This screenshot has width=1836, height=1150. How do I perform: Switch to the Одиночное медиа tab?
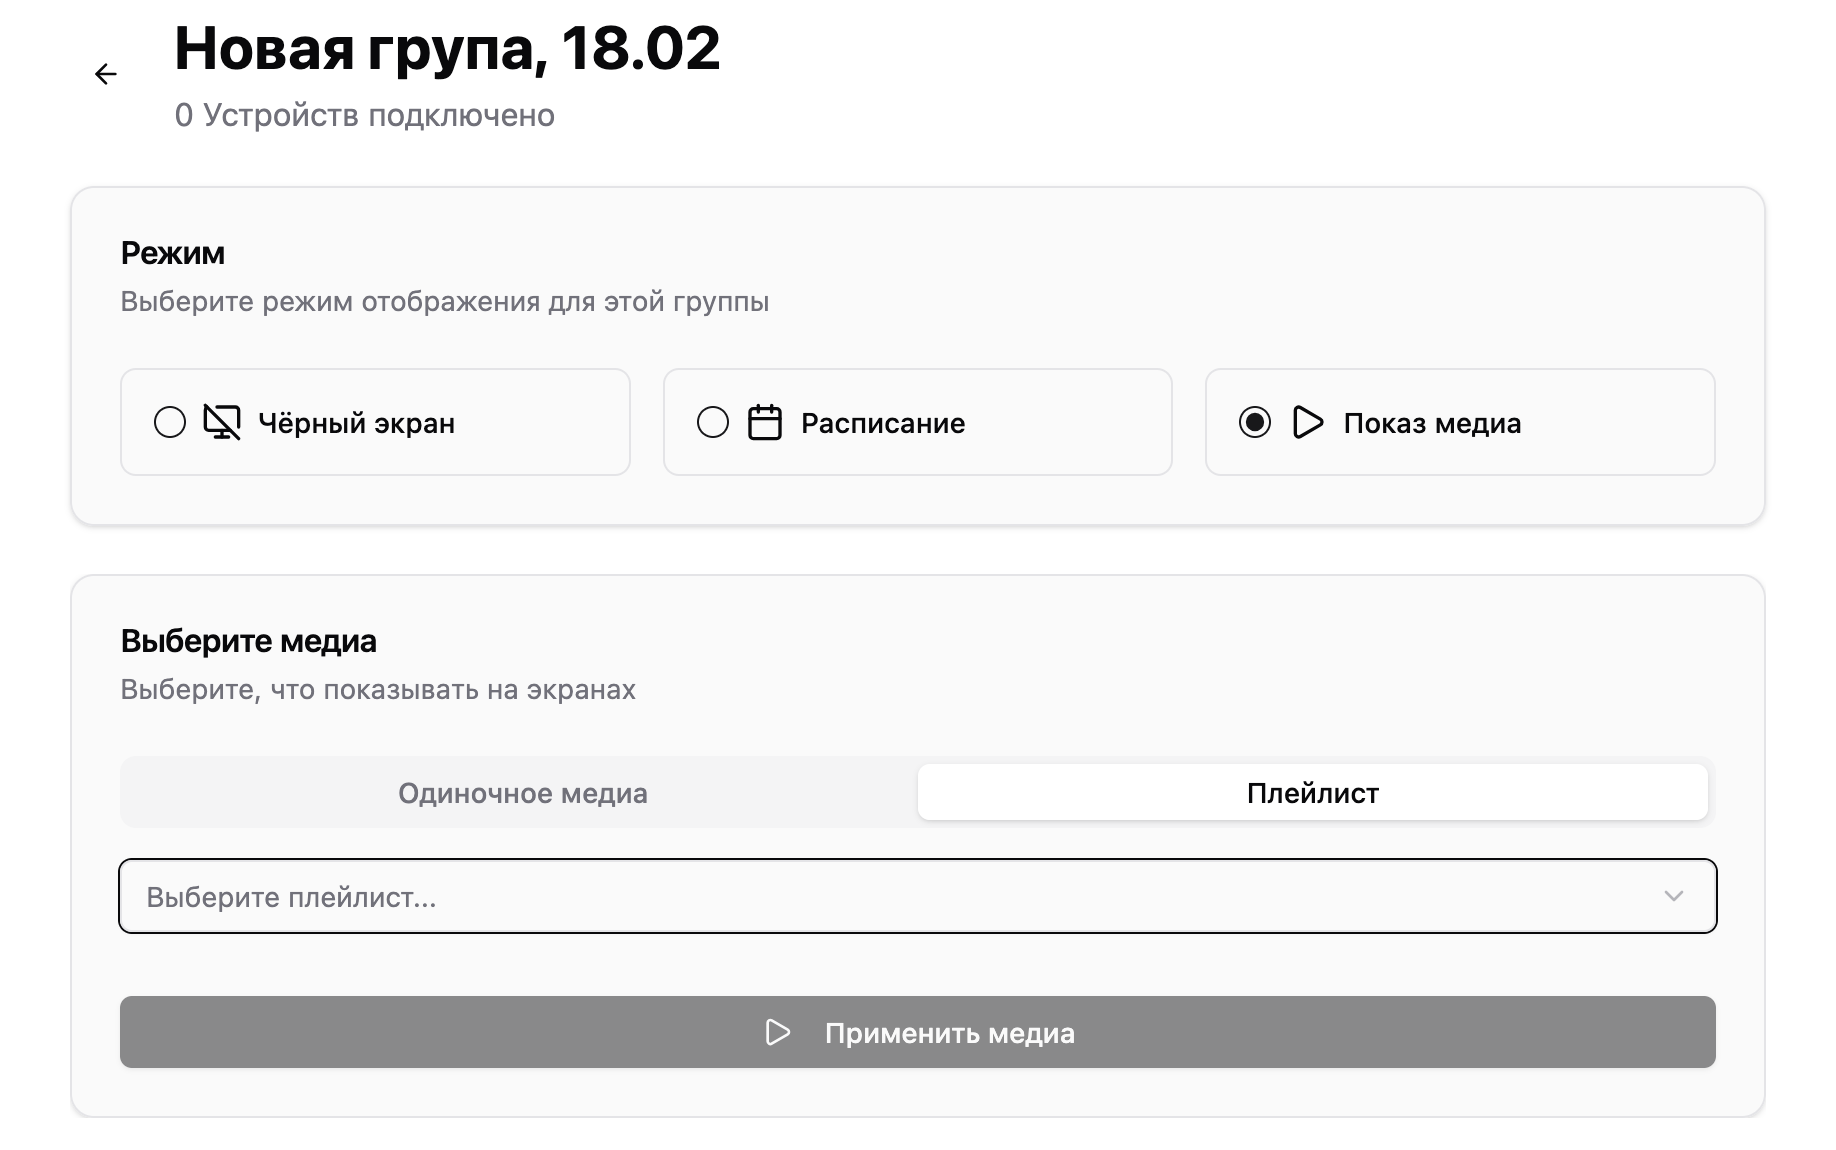(522, 793)
